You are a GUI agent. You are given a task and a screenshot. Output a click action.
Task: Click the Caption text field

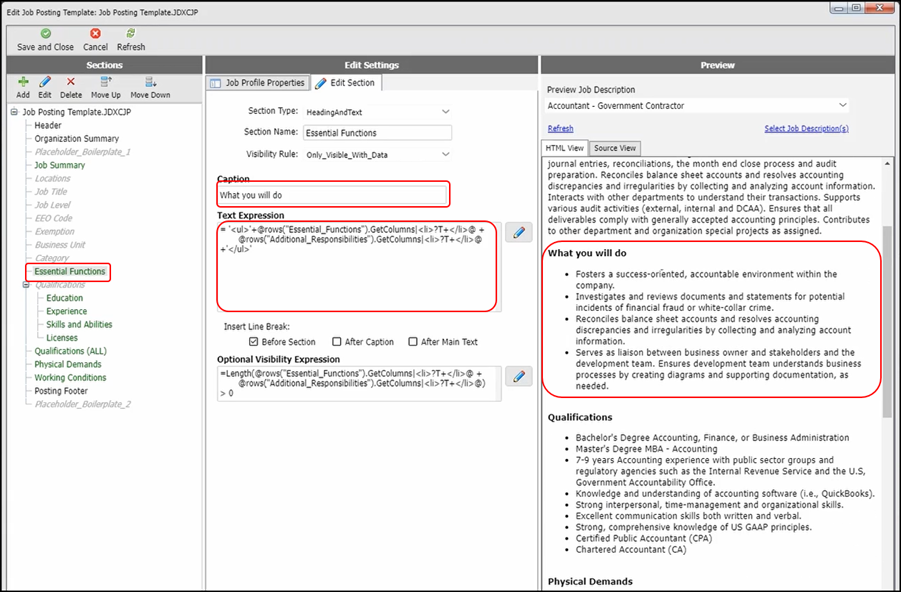[x=332, y=195]
